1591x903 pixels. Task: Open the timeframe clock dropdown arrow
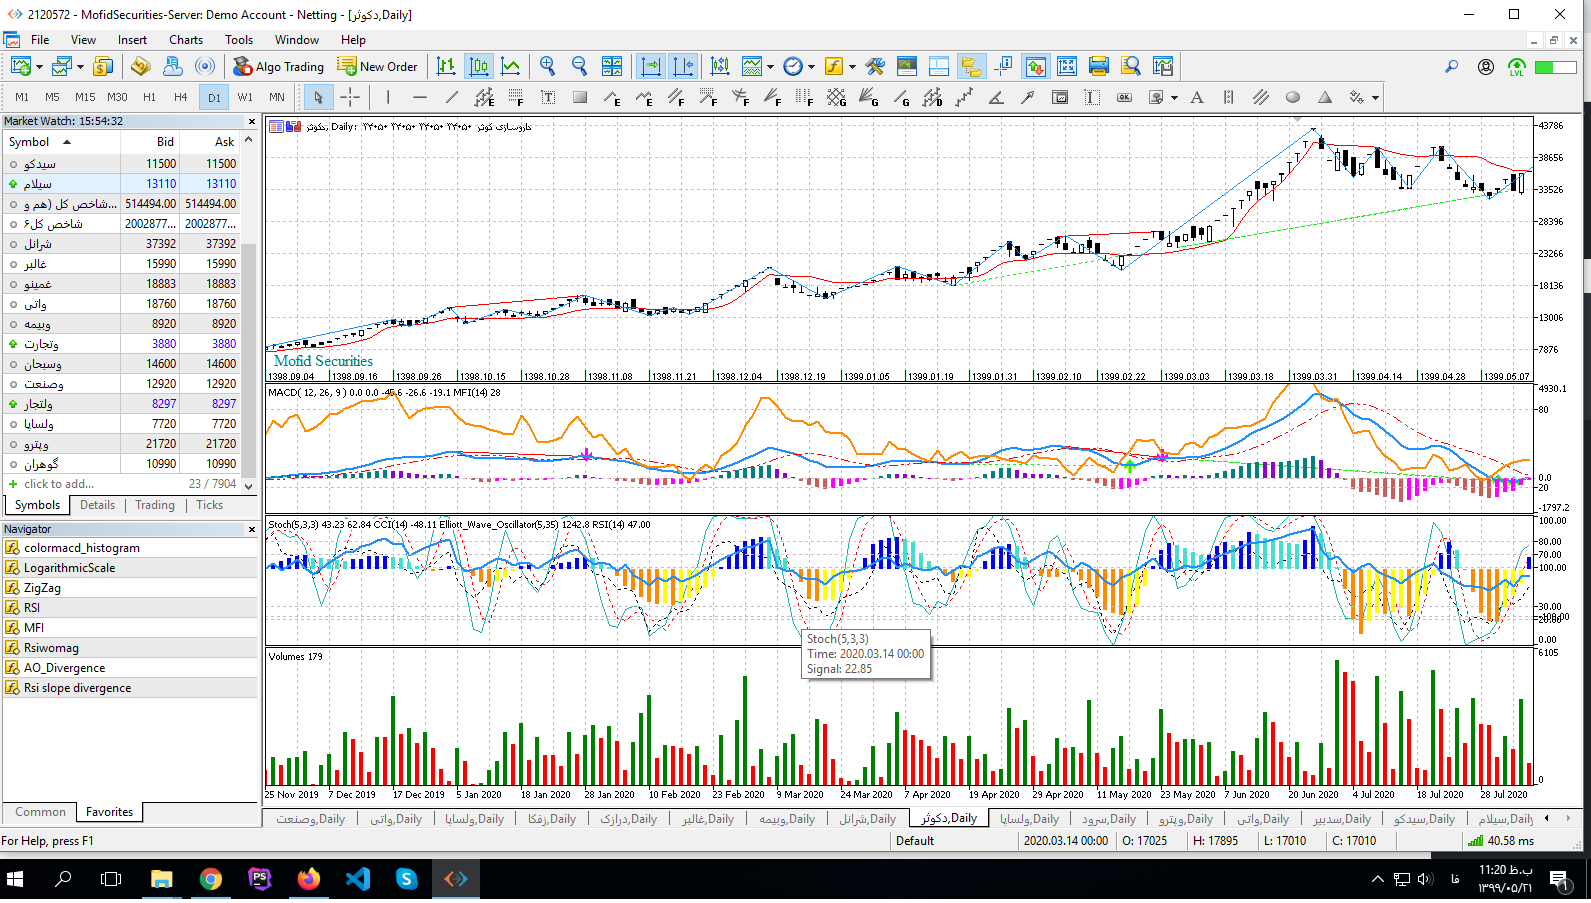[811, 67]
